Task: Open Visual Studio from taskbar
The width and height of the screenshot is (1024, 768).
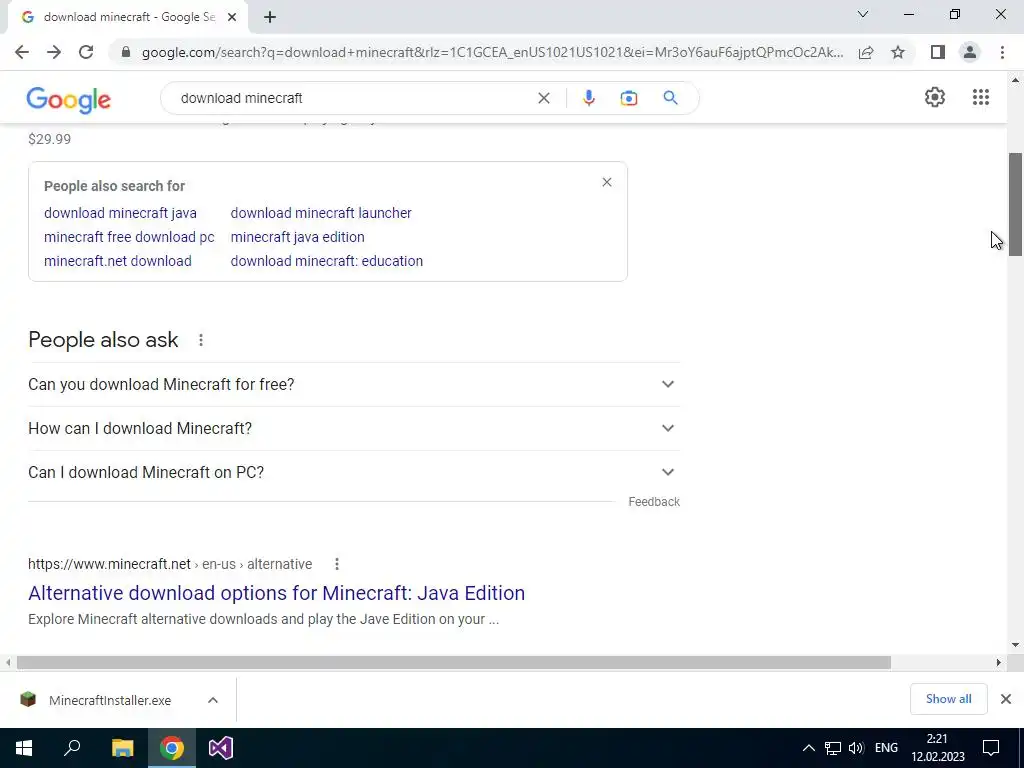Action: [x=221, y=748]
